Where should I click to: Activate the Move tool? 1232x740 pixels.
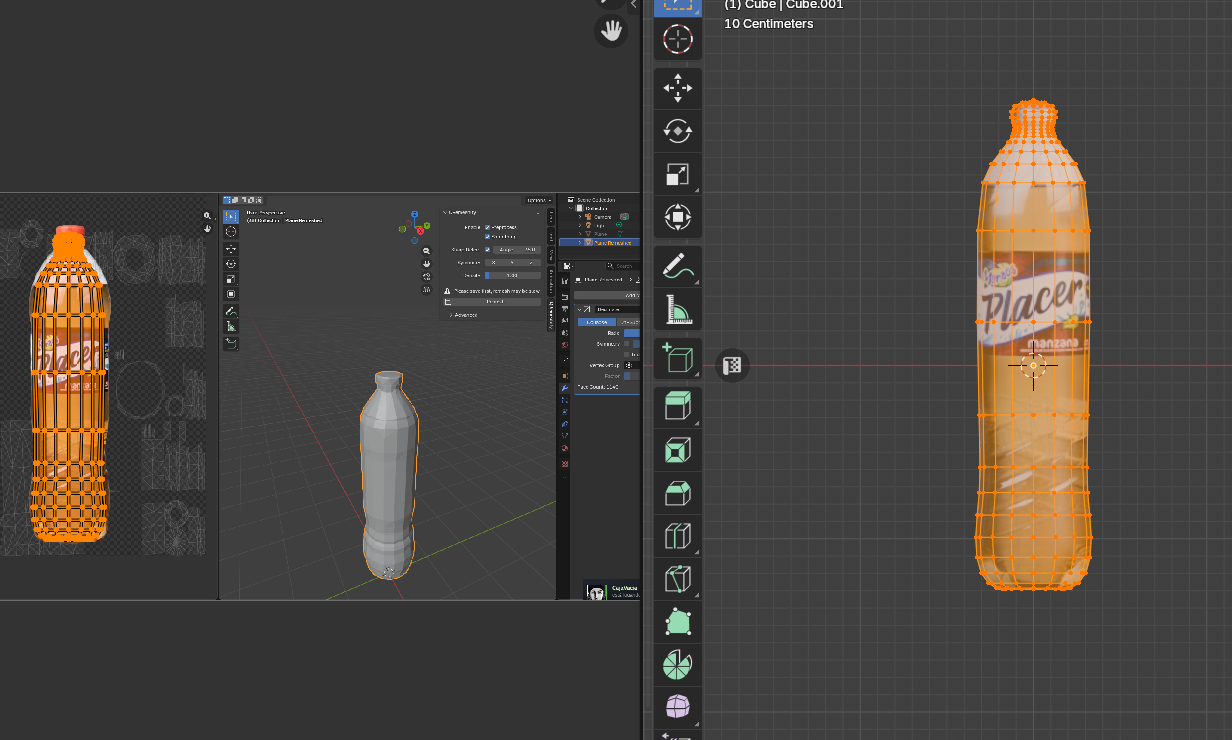[x=677, y=88]
